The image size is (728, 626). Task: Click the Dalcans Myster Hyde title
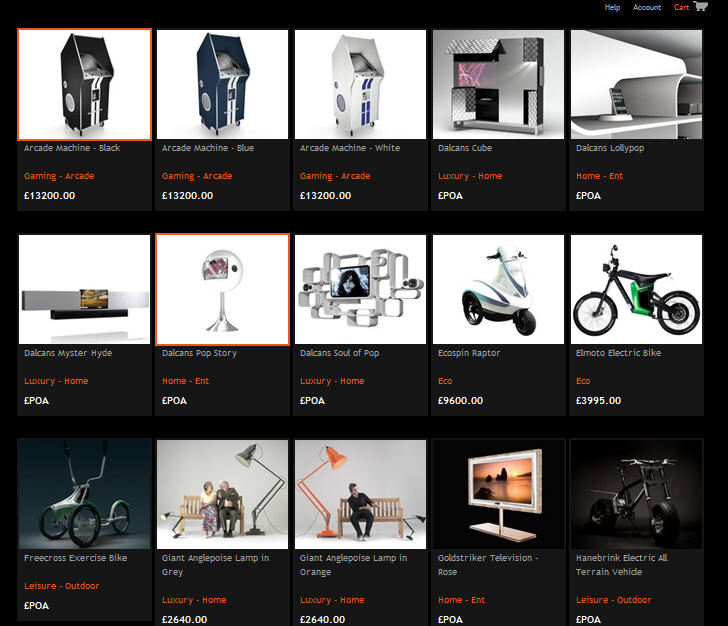(68, 353)
